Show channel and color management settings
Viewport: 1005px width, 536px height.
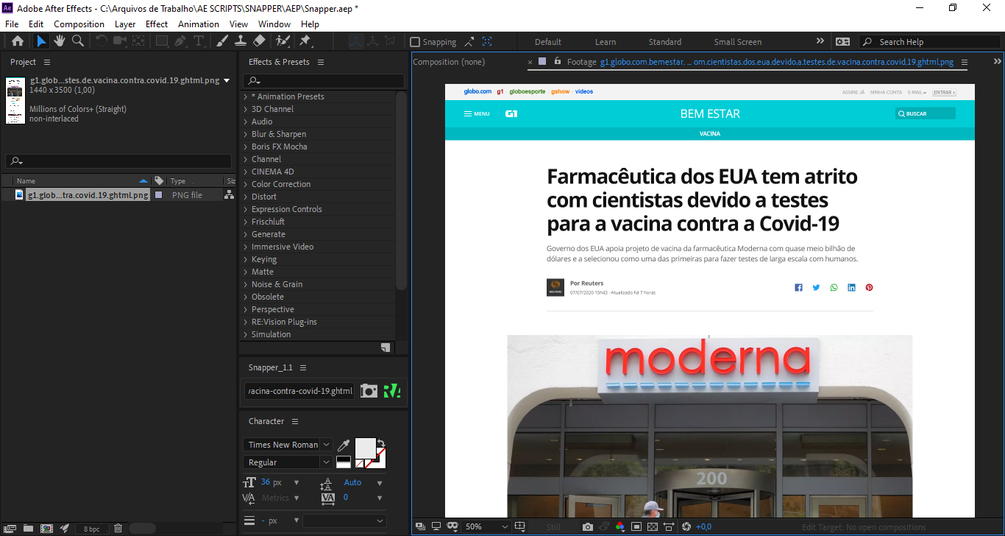pos(620,526)
